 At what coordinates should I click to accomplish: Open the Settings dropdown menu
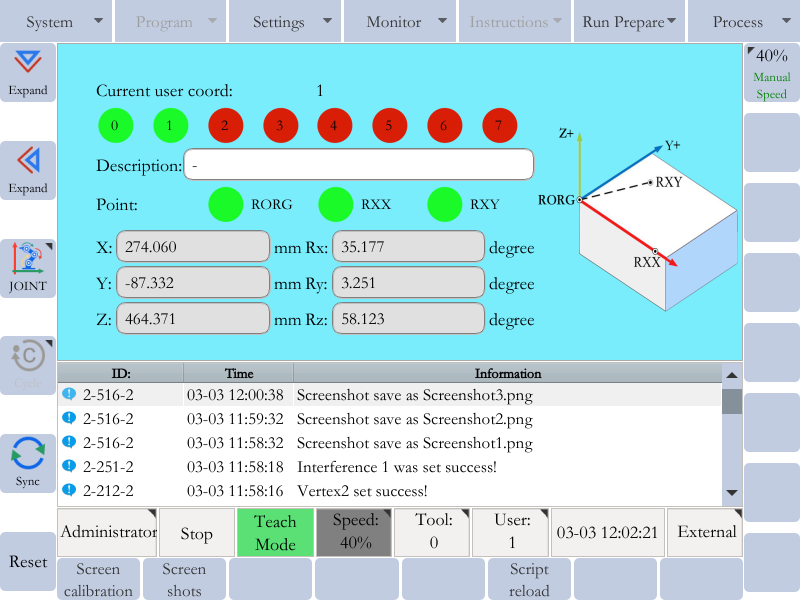pos(285,22)
